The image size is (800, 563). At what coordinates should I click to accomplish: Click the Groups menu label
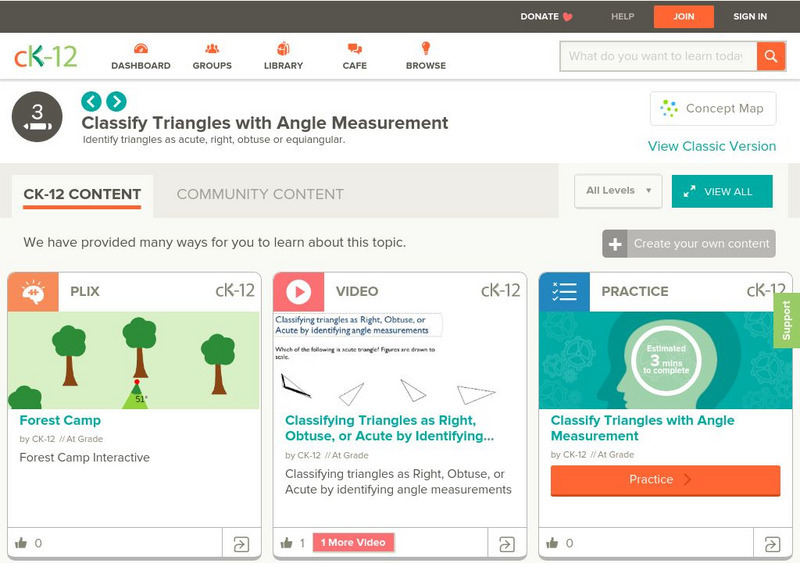click(212, 65)
